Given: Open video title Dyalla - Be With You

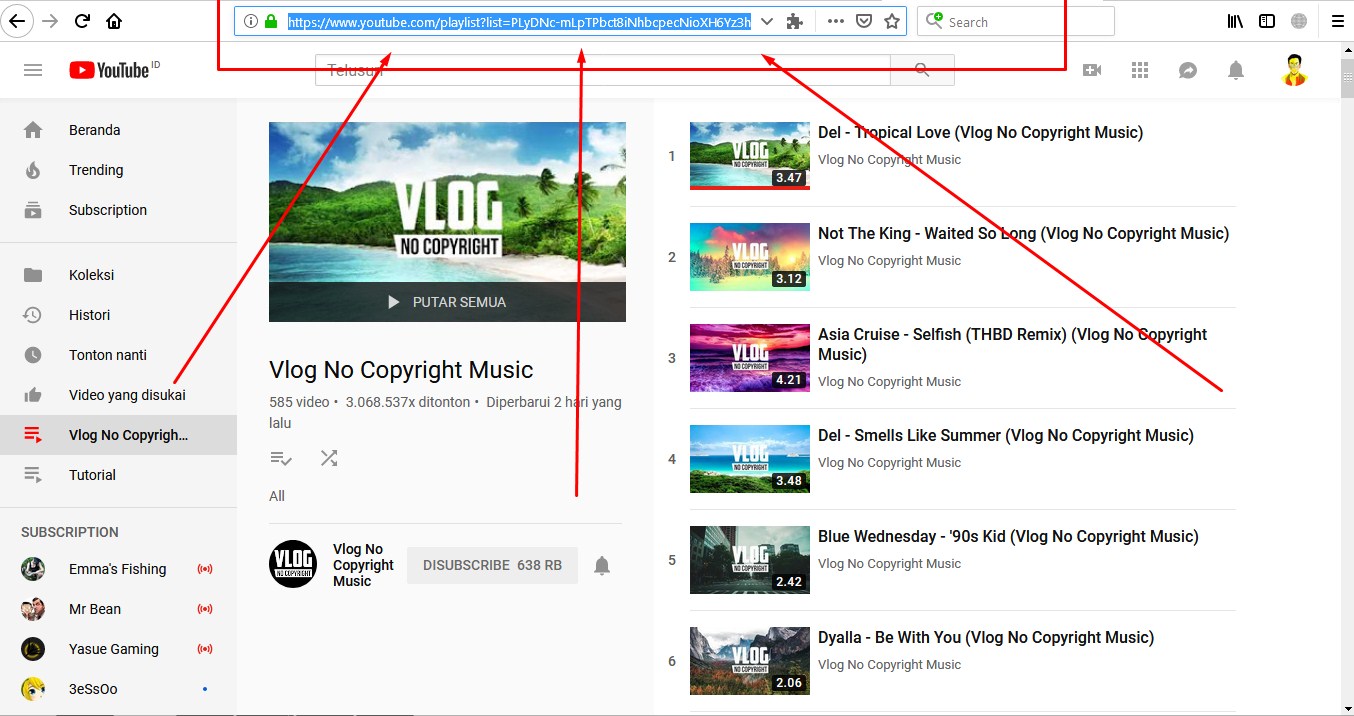Looking at the screenshot, I should click(986, 637).
